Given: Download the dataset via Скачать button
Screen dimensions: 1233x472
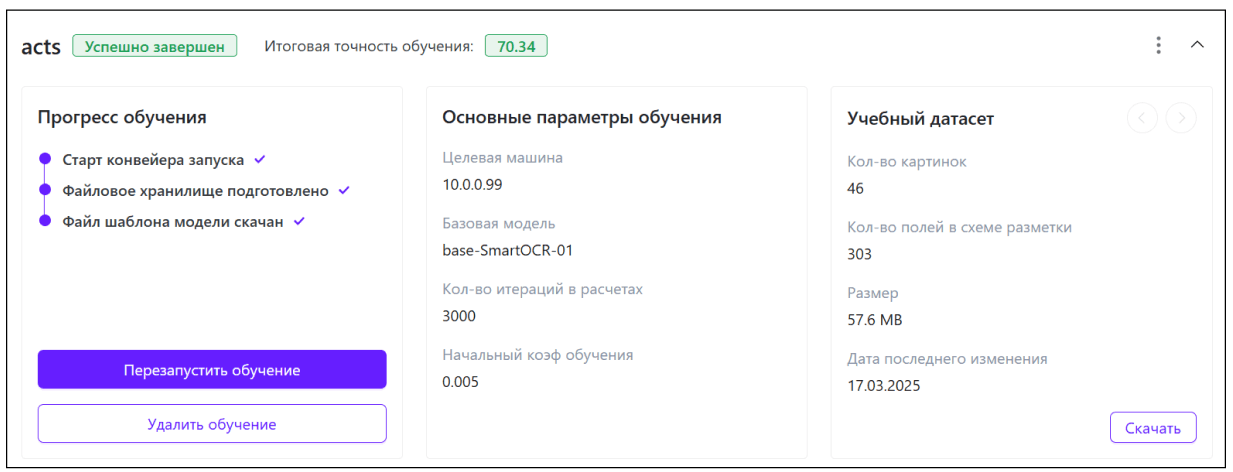Looking at the screenshot, I should pyautogui.click(x=1152, y=428).
